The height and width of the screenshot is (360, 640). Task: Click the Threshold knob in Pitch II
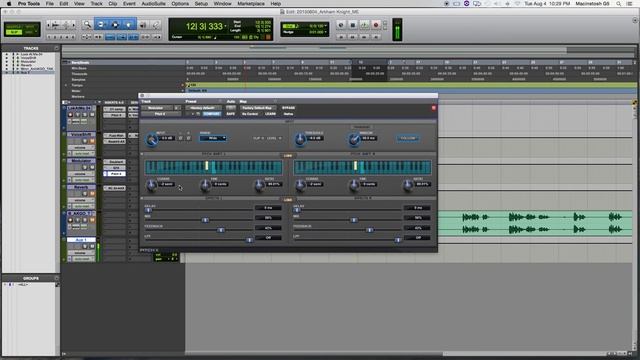coord(300,140)
